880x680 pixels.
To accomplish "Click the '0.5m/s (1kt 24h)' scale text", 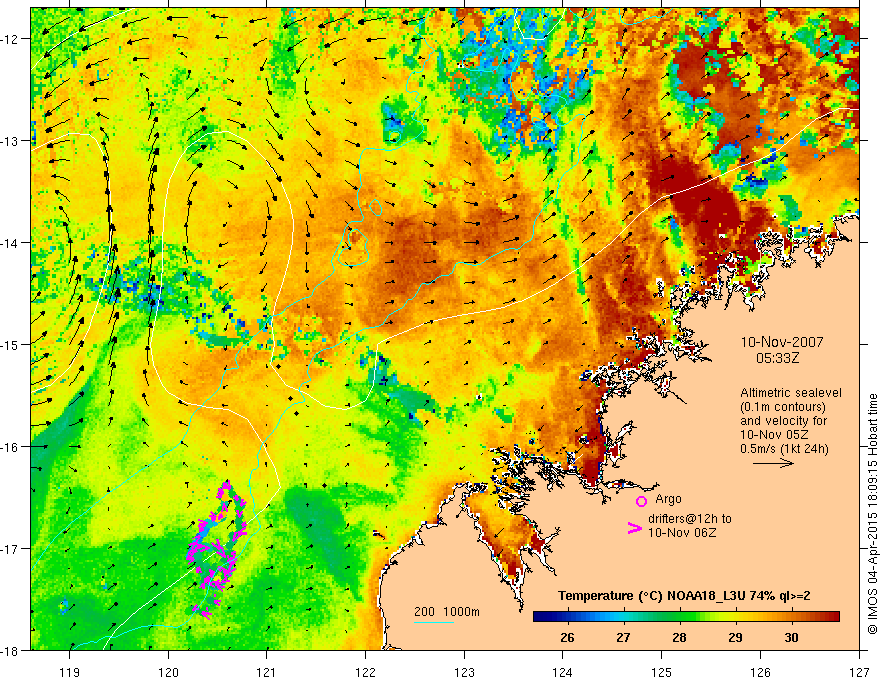I will pos(784,449).
